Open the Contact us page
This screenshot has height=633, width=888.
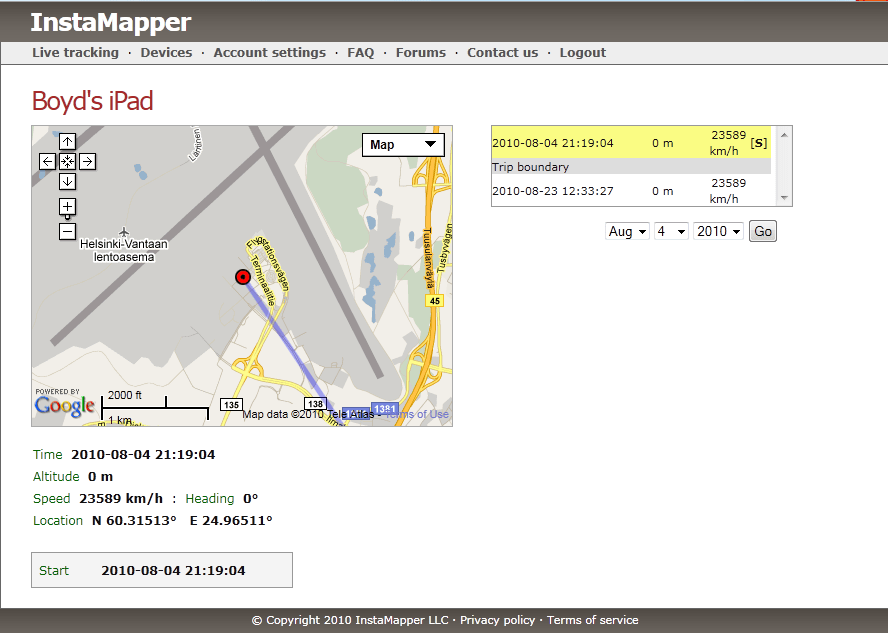coord(502,53)
